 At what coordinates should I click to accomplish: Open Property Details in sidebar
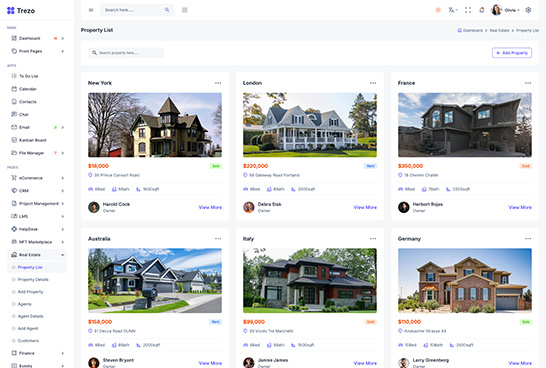click(33, 280)
